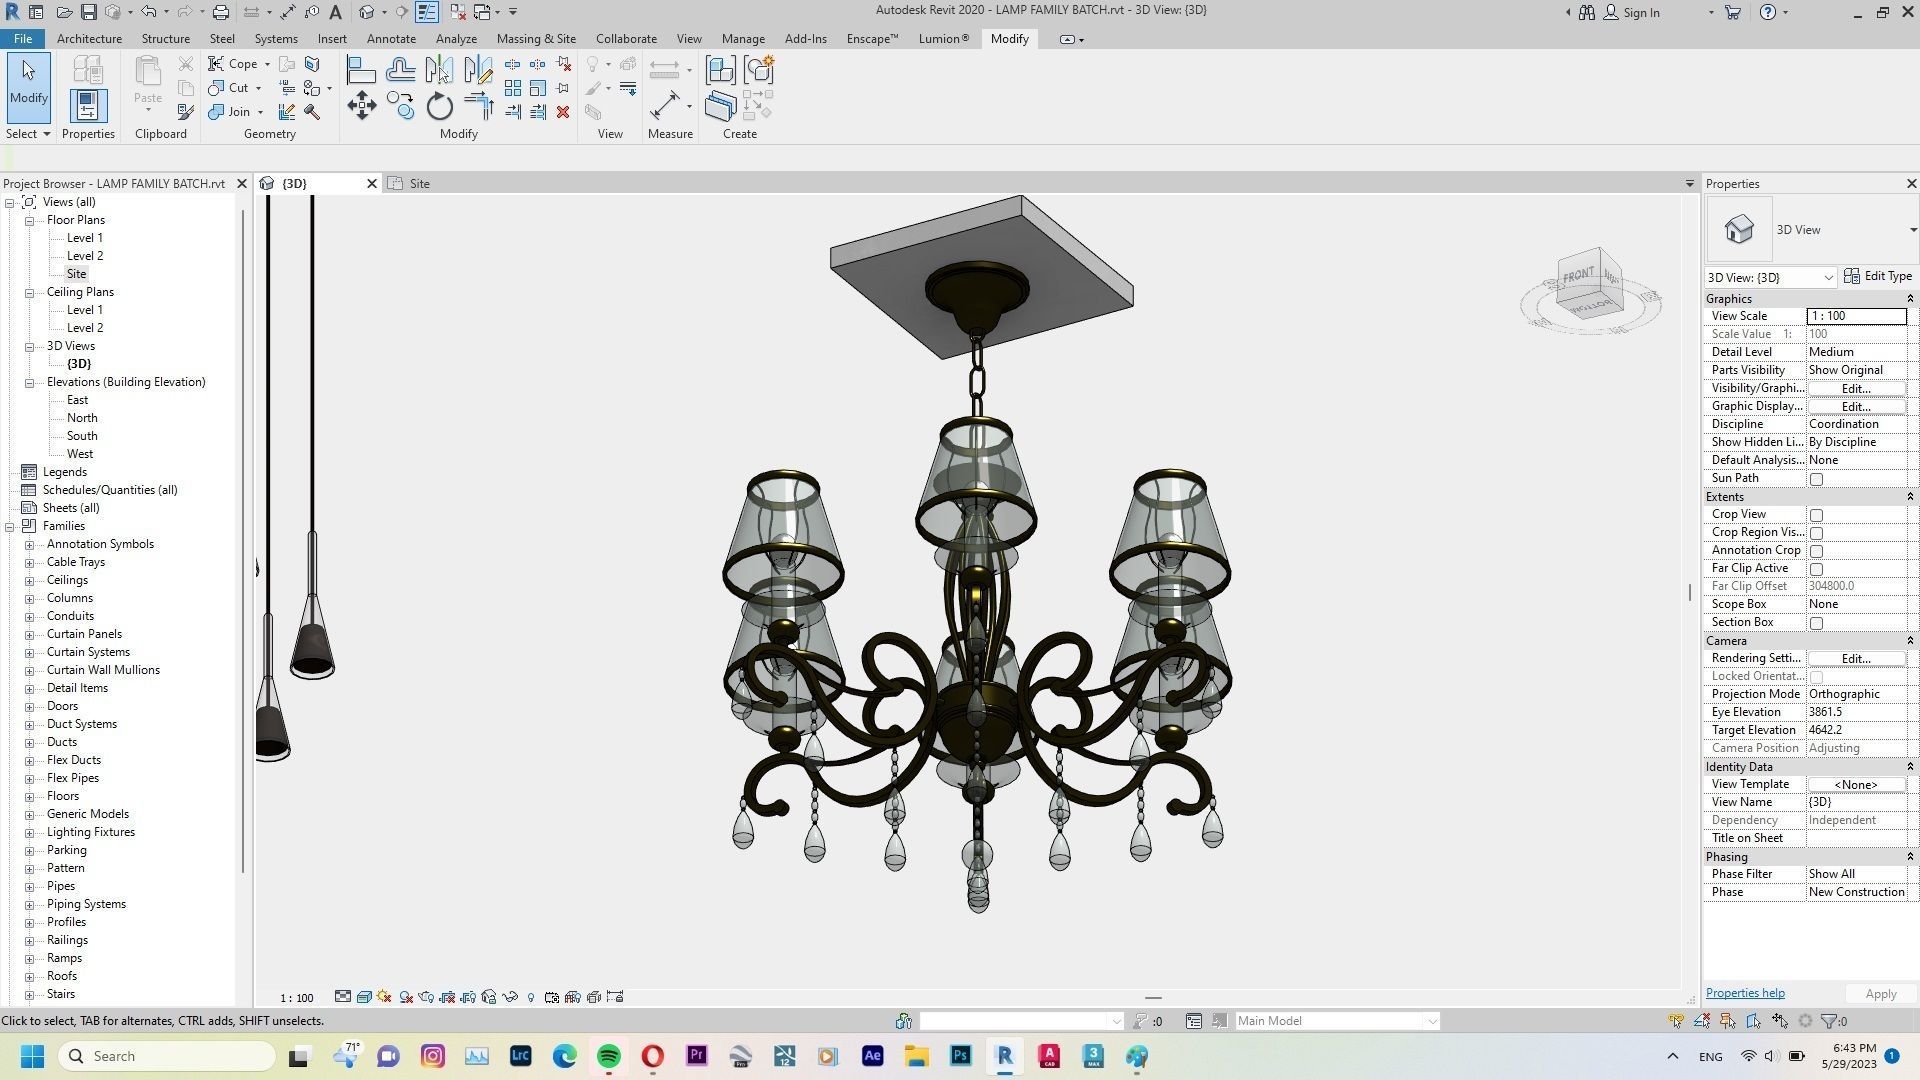Select the Mirror Draw Axis tool
This screenshot has height=1080, width=1920.
click(478, 70)
